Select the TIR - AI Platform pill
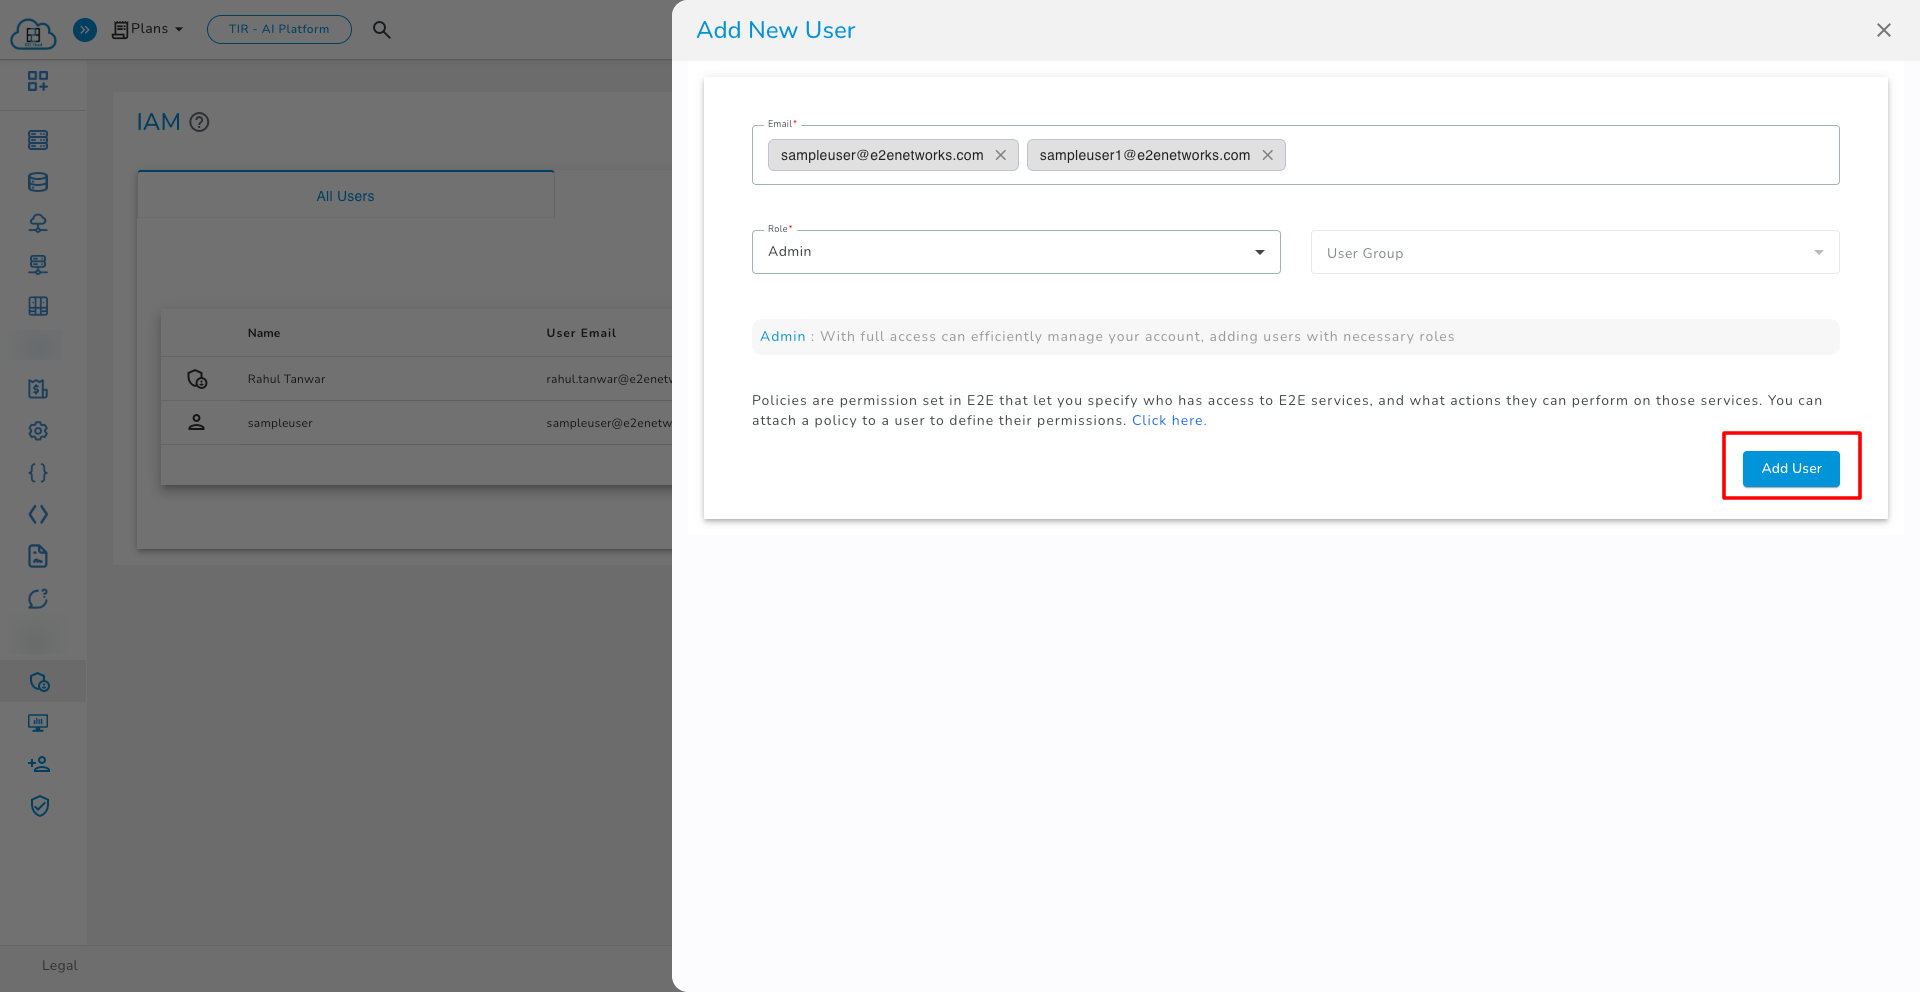This screenshot has height=992, width=1920. (279, 29)
